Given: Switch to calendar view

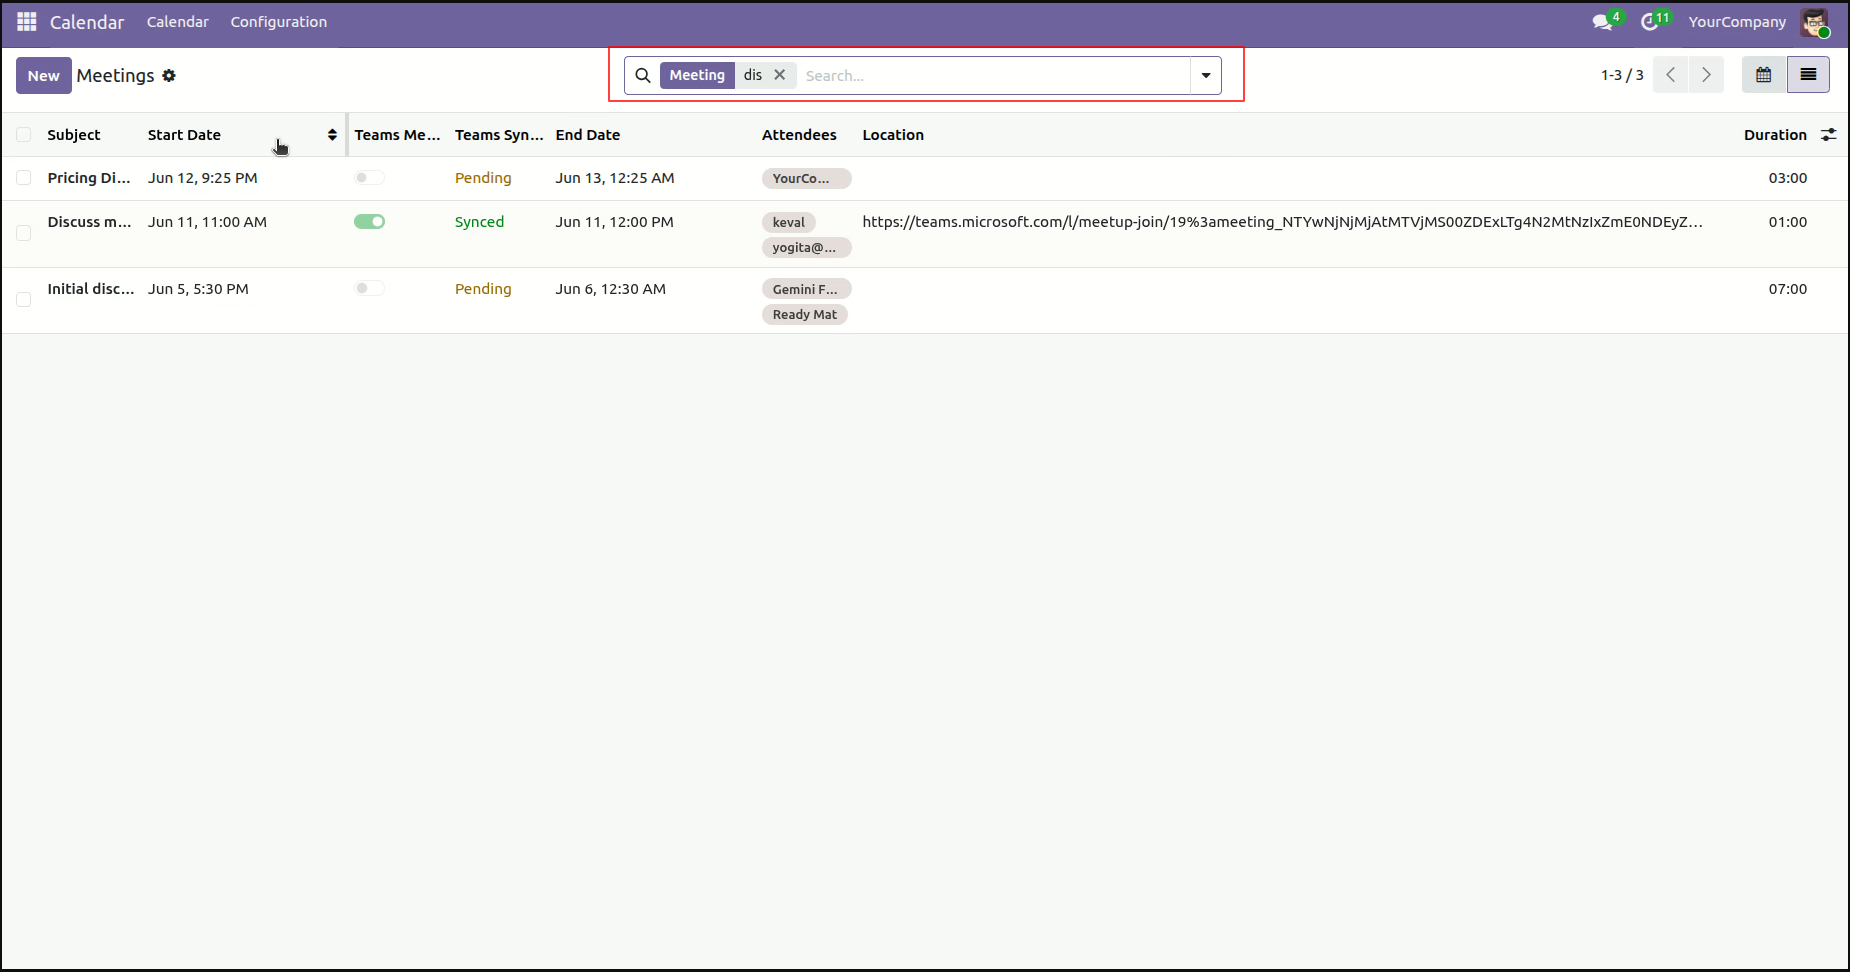Looking at the screenshot, I should [1764, 75].
